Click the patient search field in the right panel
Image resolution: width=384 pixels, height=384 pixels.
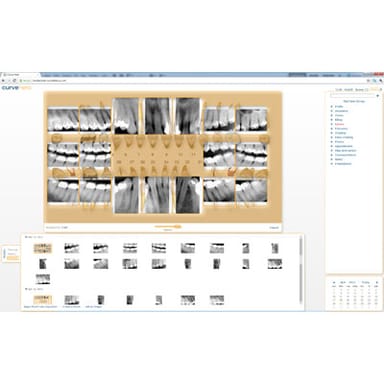[x=352, y=96]
